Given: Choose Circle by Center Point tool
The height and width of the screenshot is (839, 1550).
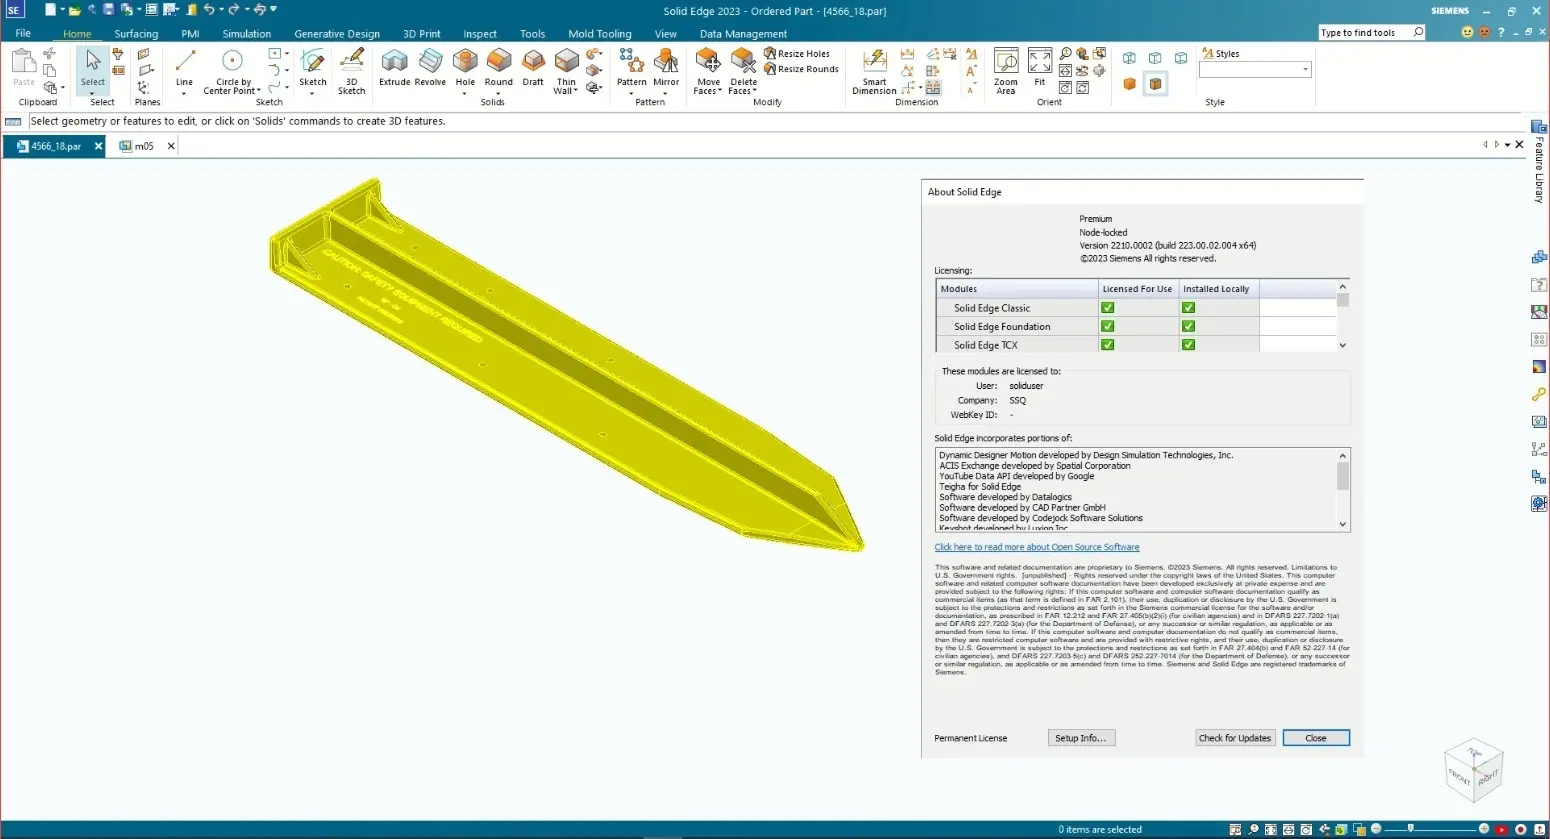Looking at the screenshot, I should click(232, 70).
